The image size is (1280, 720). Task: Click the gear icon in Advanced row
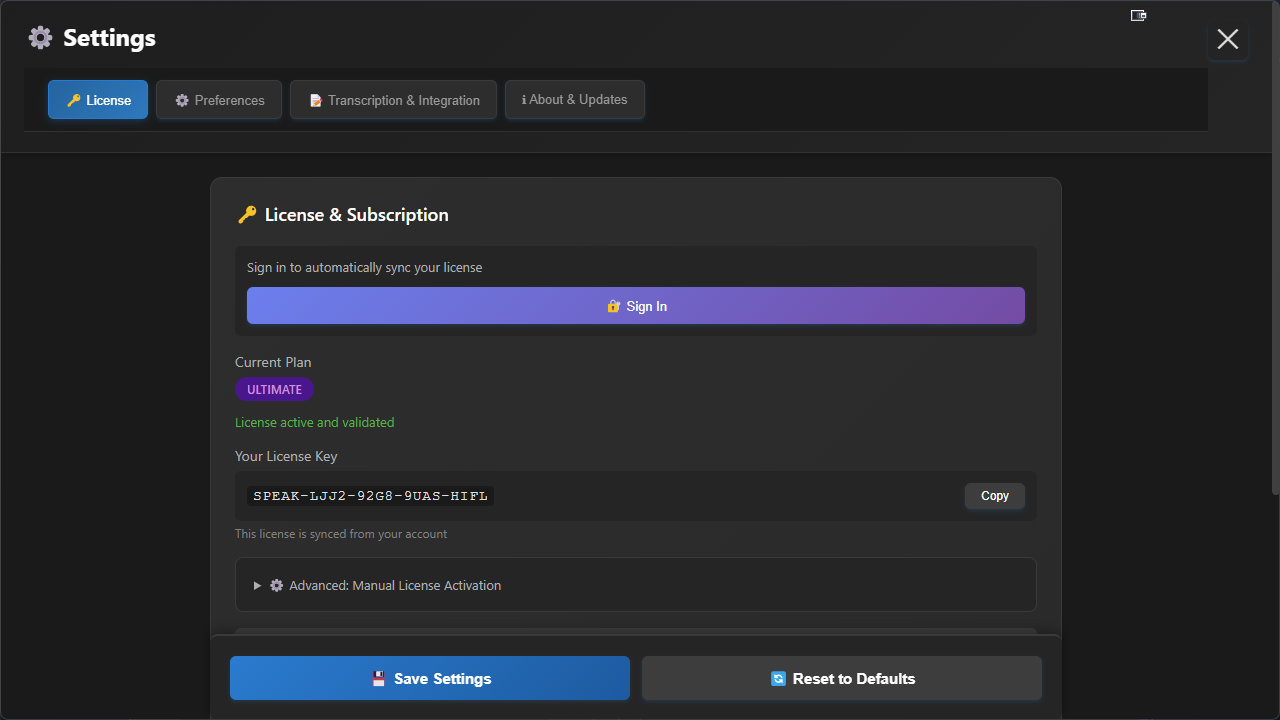point(277,585)
